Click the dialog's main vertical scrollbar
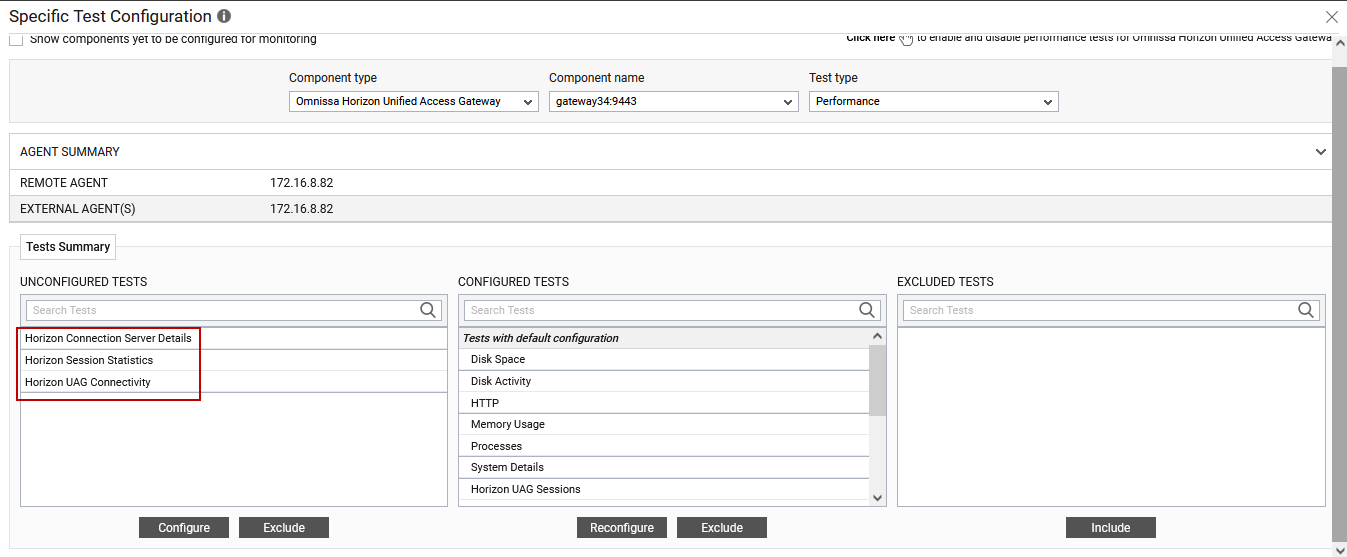This screenshot has height=557, width=1347. point(1339,303)
